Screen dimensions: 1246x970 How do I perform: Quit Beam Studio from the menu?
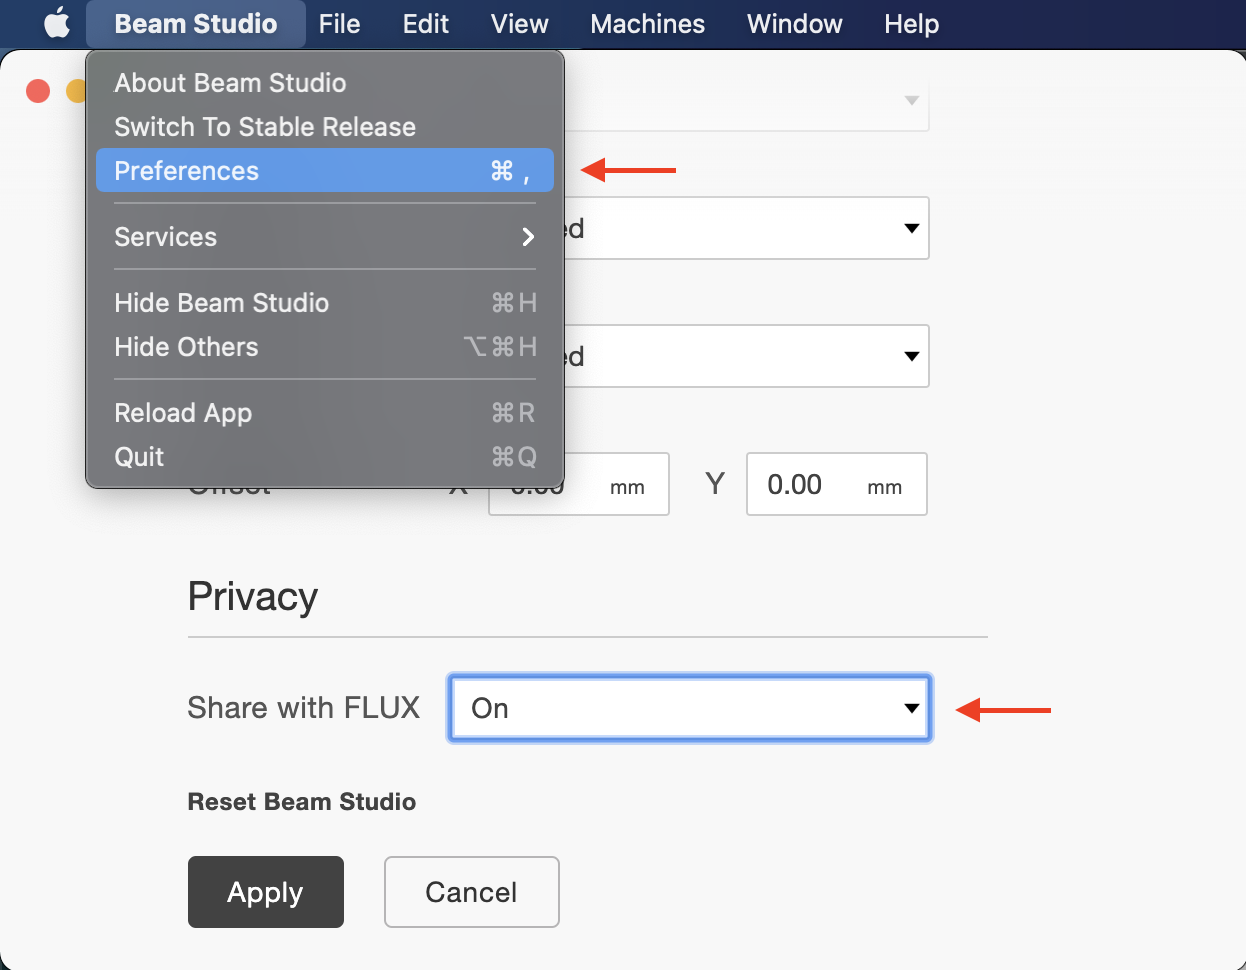(325, 457)
